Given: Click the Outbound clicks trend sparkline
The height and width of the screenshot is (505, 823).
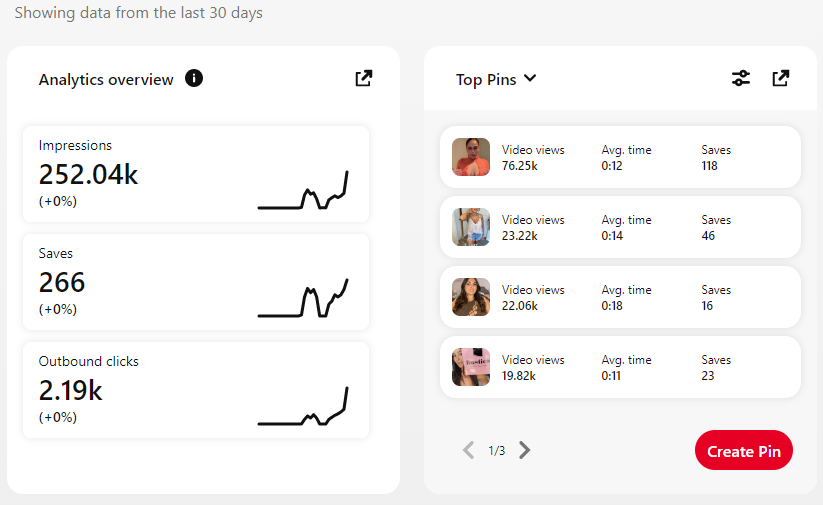Looking at the screenshot, I should [303, 408].
